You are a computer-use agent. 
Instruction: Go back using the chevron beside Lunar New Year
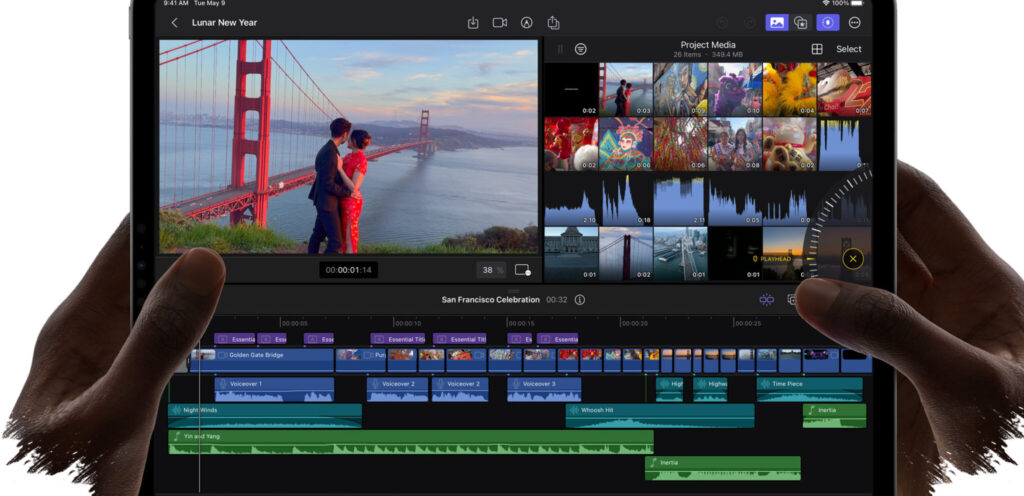pos(174,23)
